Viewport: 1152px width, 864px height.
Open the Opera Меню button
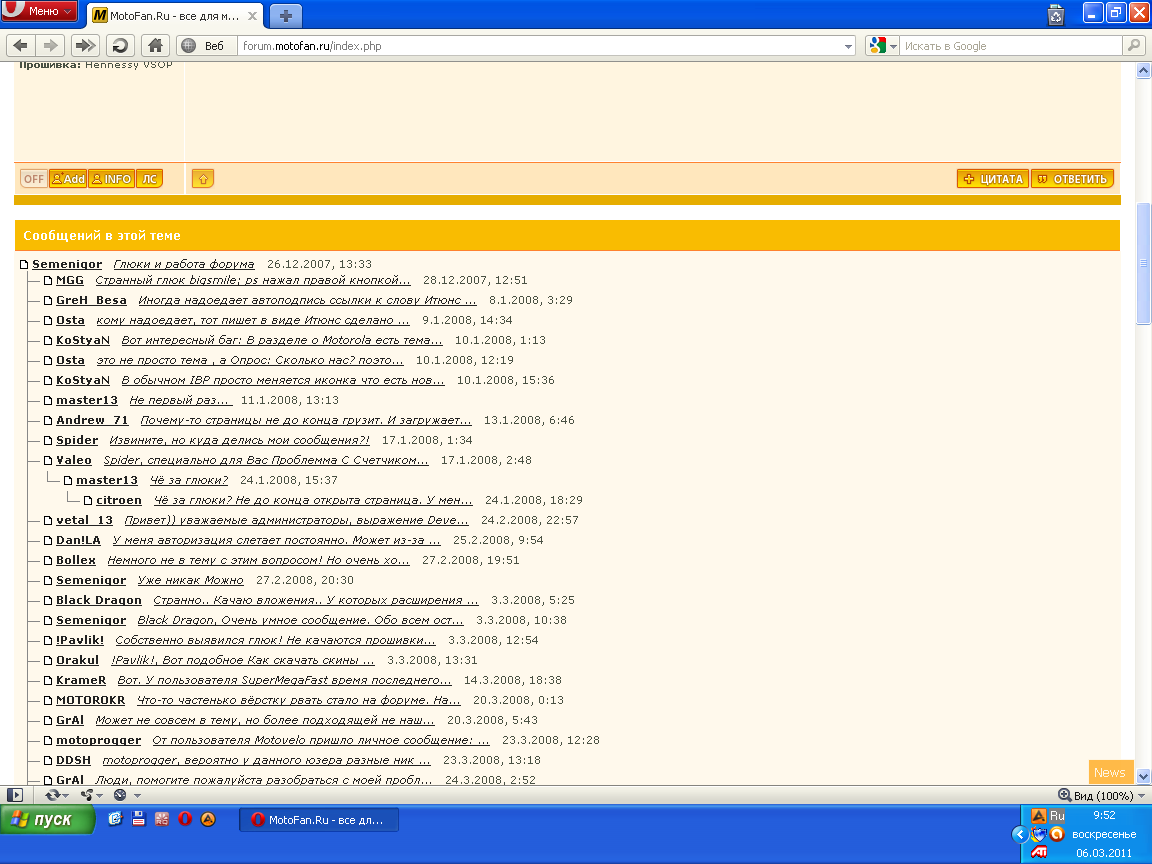38,11
